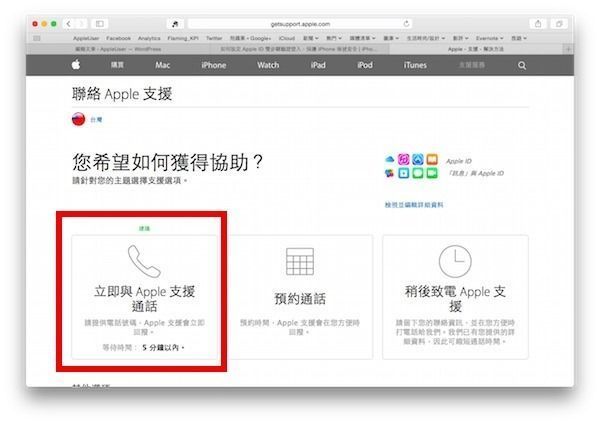Show the Safari sidebar
The height and width of the screenshot is (424, 600).
click(x=99, y=24)
